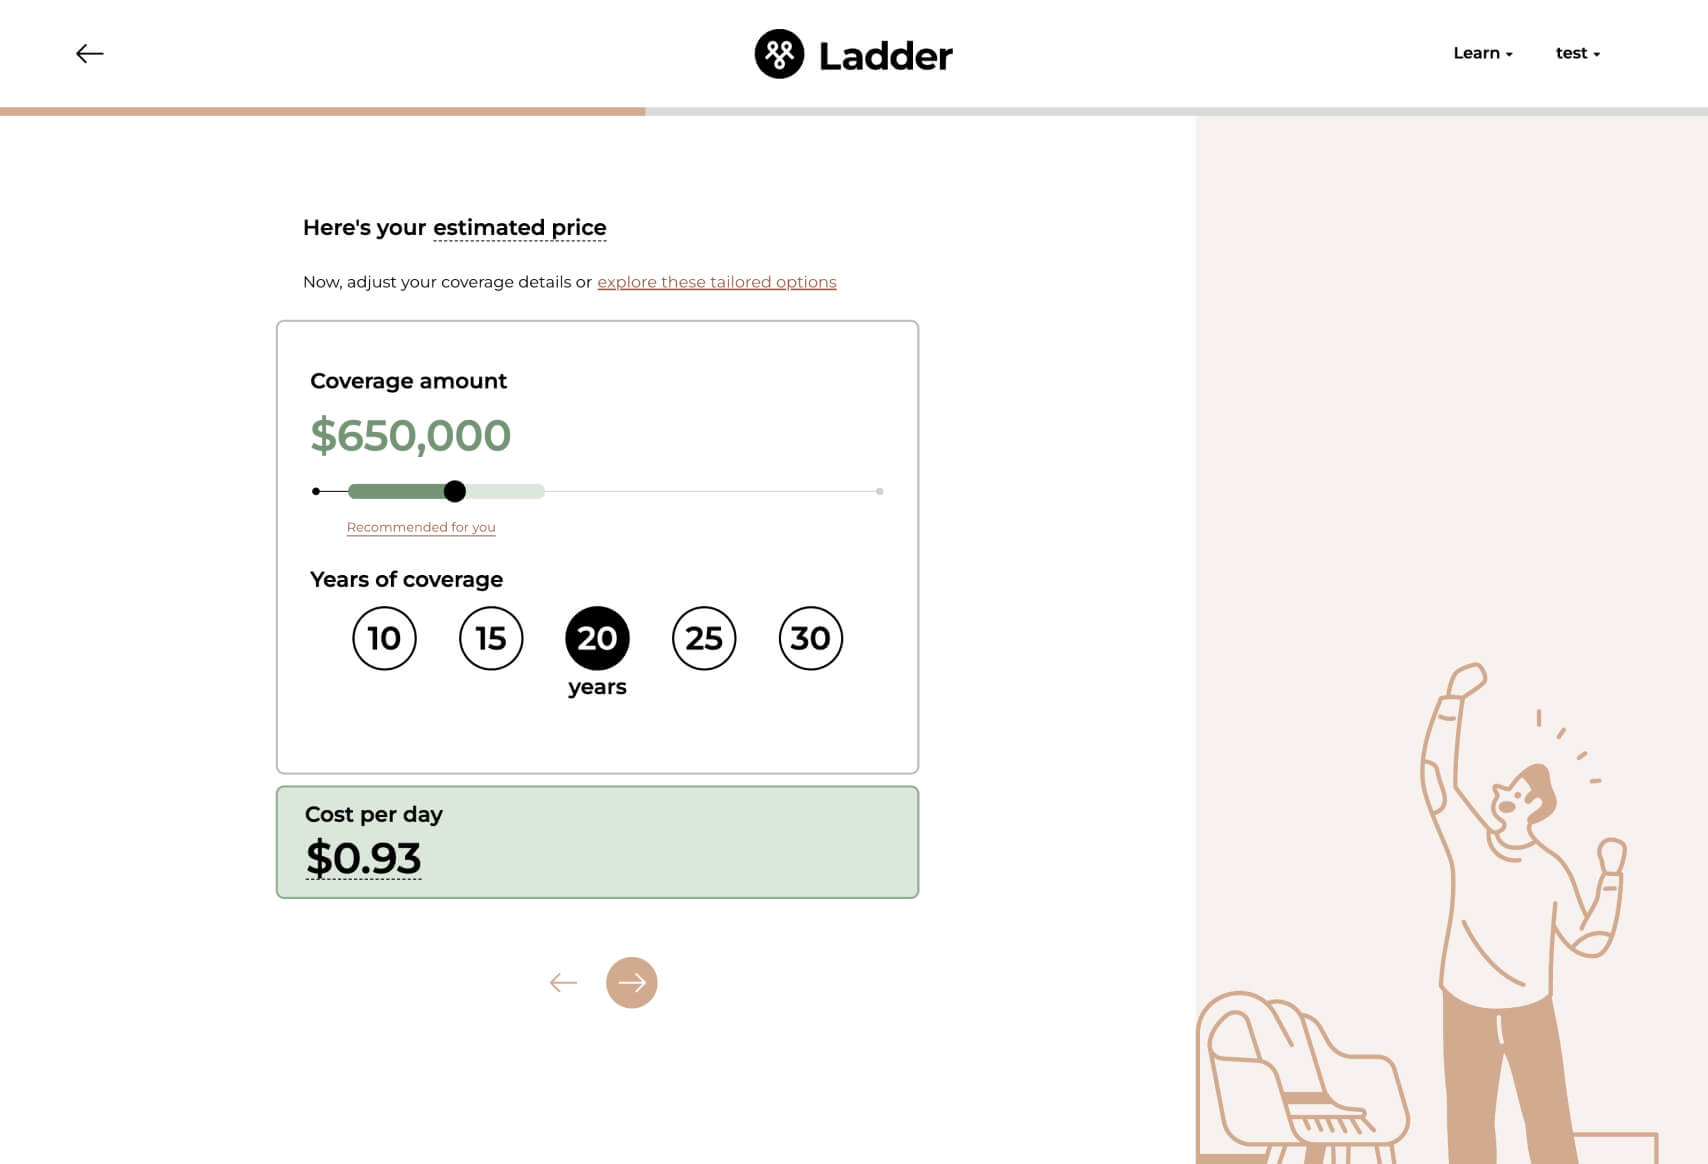This screenshot has height=1164, width=1708.
Task: Click the orange next arrow button
Action: 632,983
